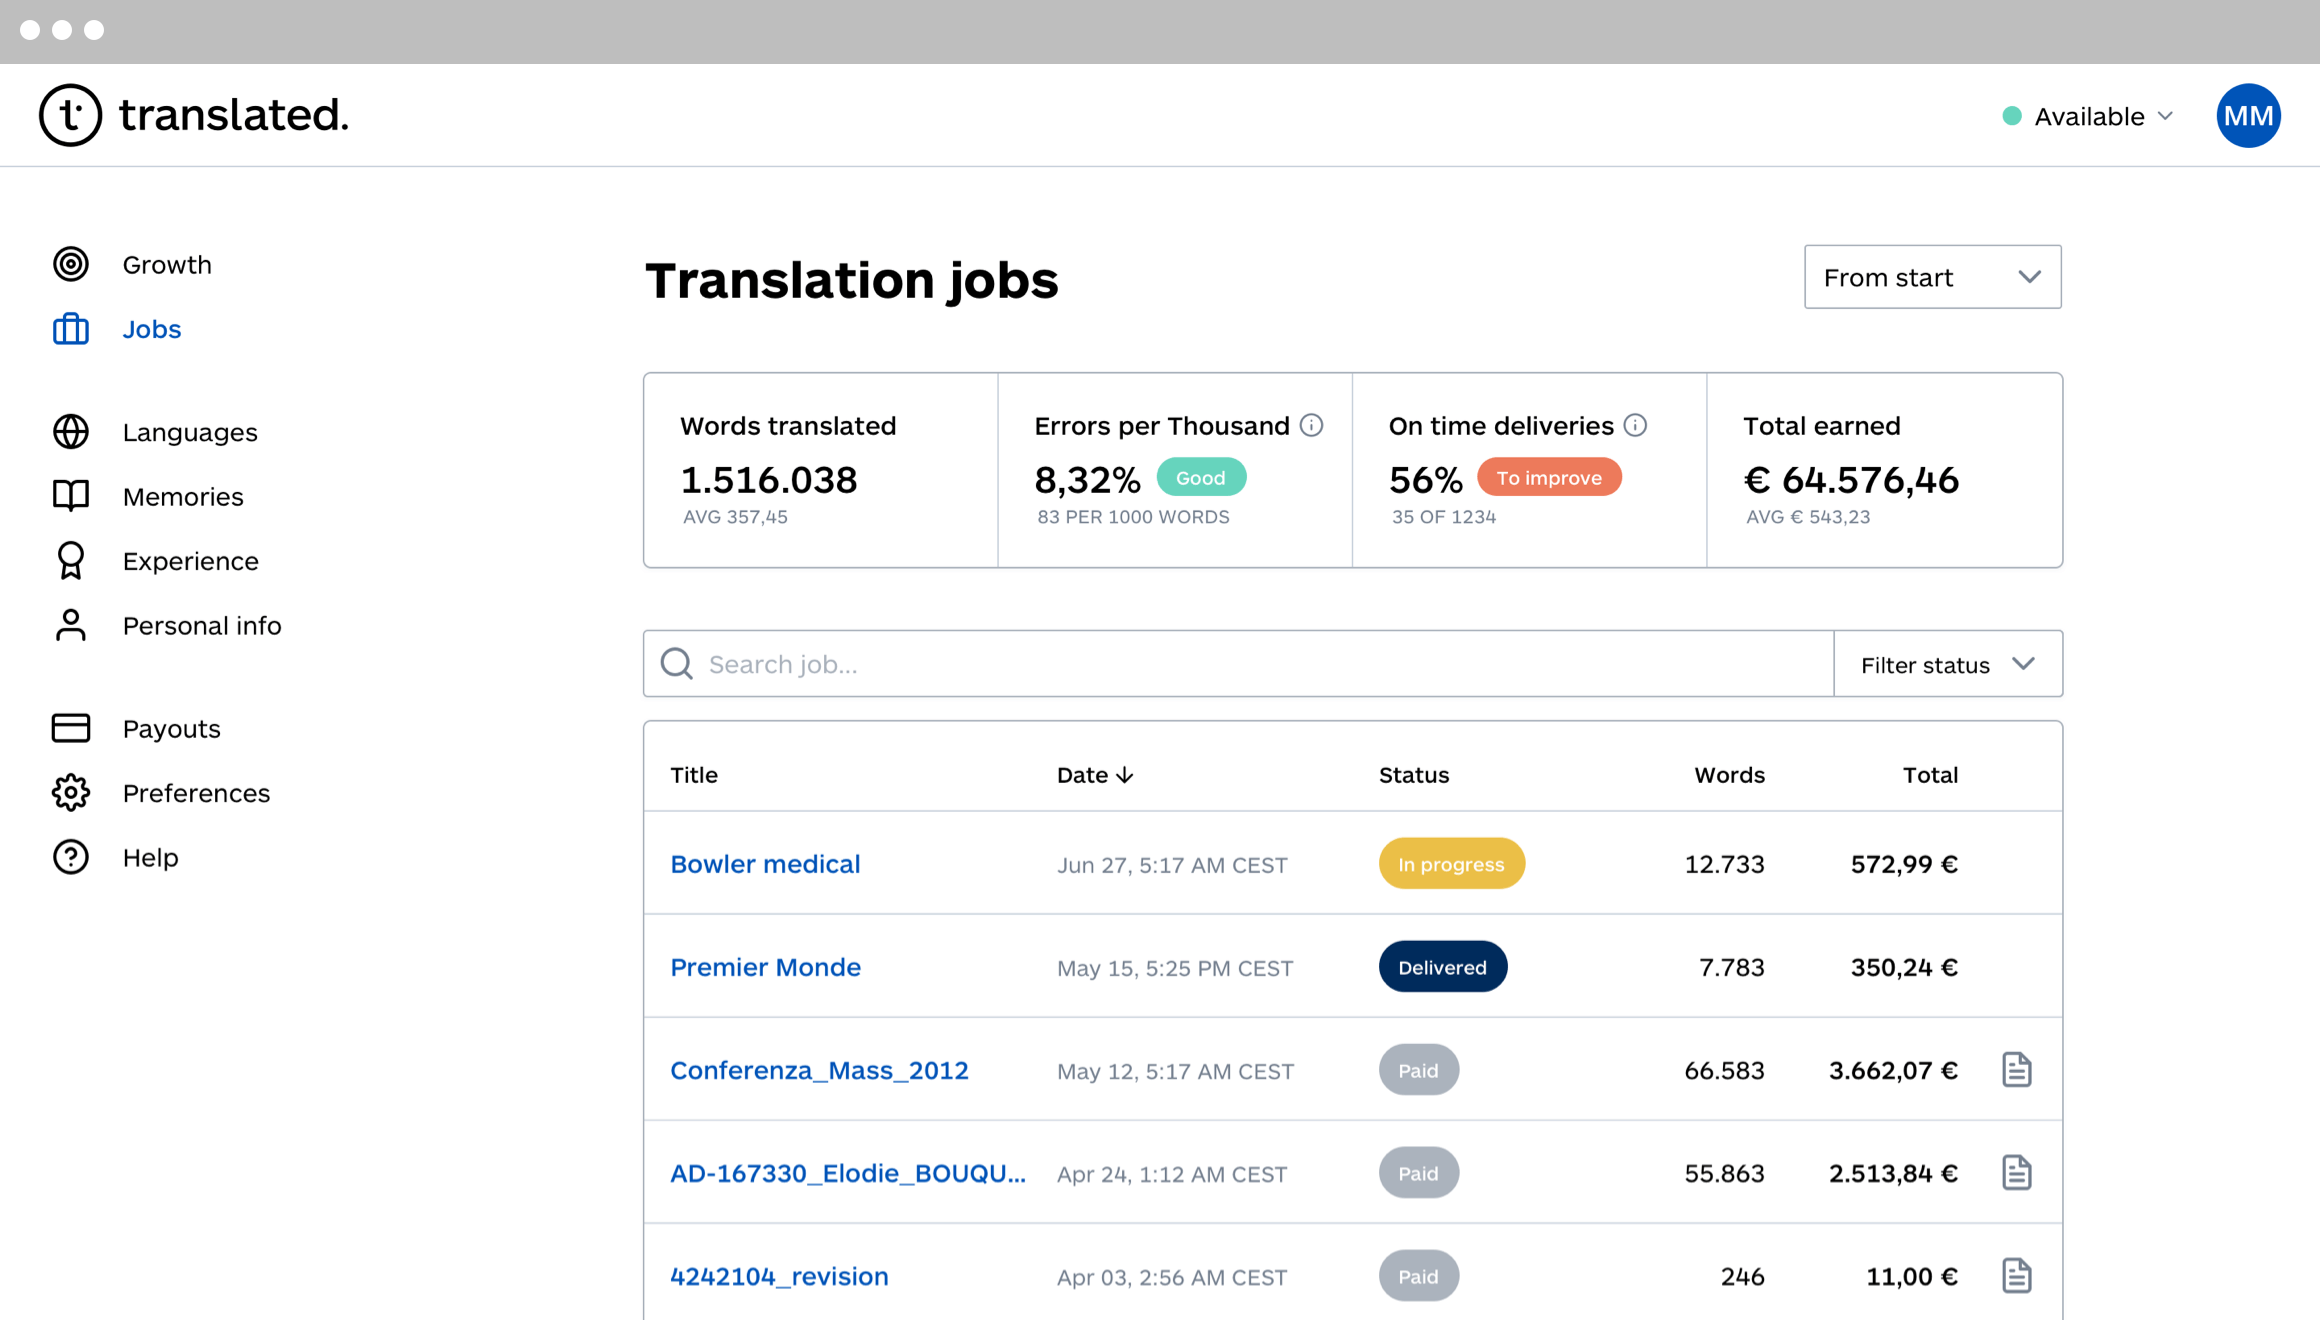The height and width of the screenshot is (1320, 2320).
Task: Sort jobs by Date column header
Action: pyautogui.click(x=1094, y=775)
